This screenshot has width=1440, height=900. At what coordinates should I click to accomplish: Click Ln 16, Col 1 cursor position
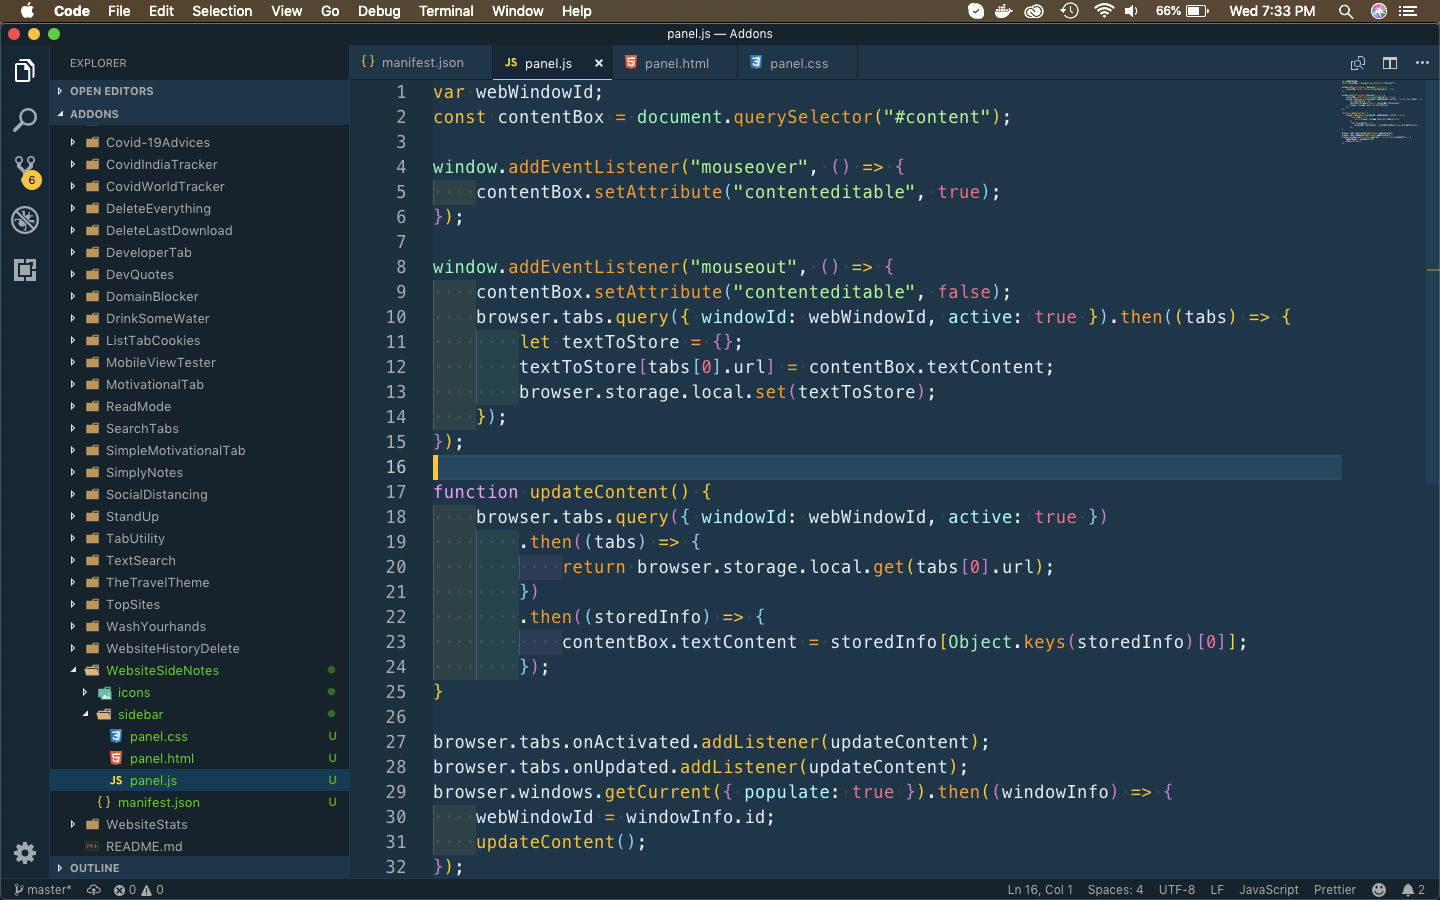click(1040, 890)
